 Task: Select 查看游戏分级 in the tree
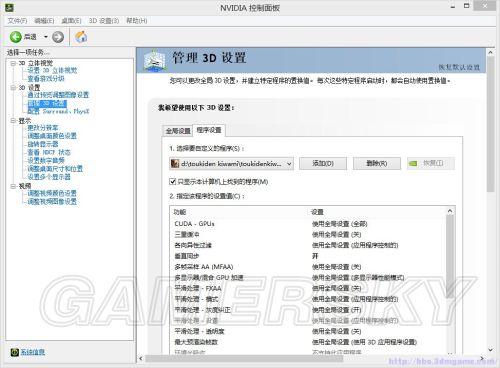(46, 79)
